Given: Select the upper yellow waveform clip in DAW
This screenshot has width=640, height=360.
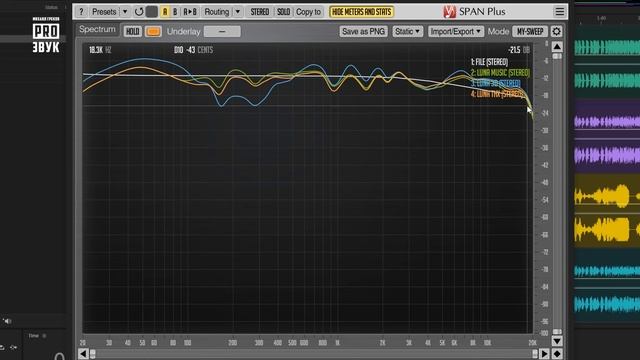Looking at the screenshot, I should coord(607,196).
